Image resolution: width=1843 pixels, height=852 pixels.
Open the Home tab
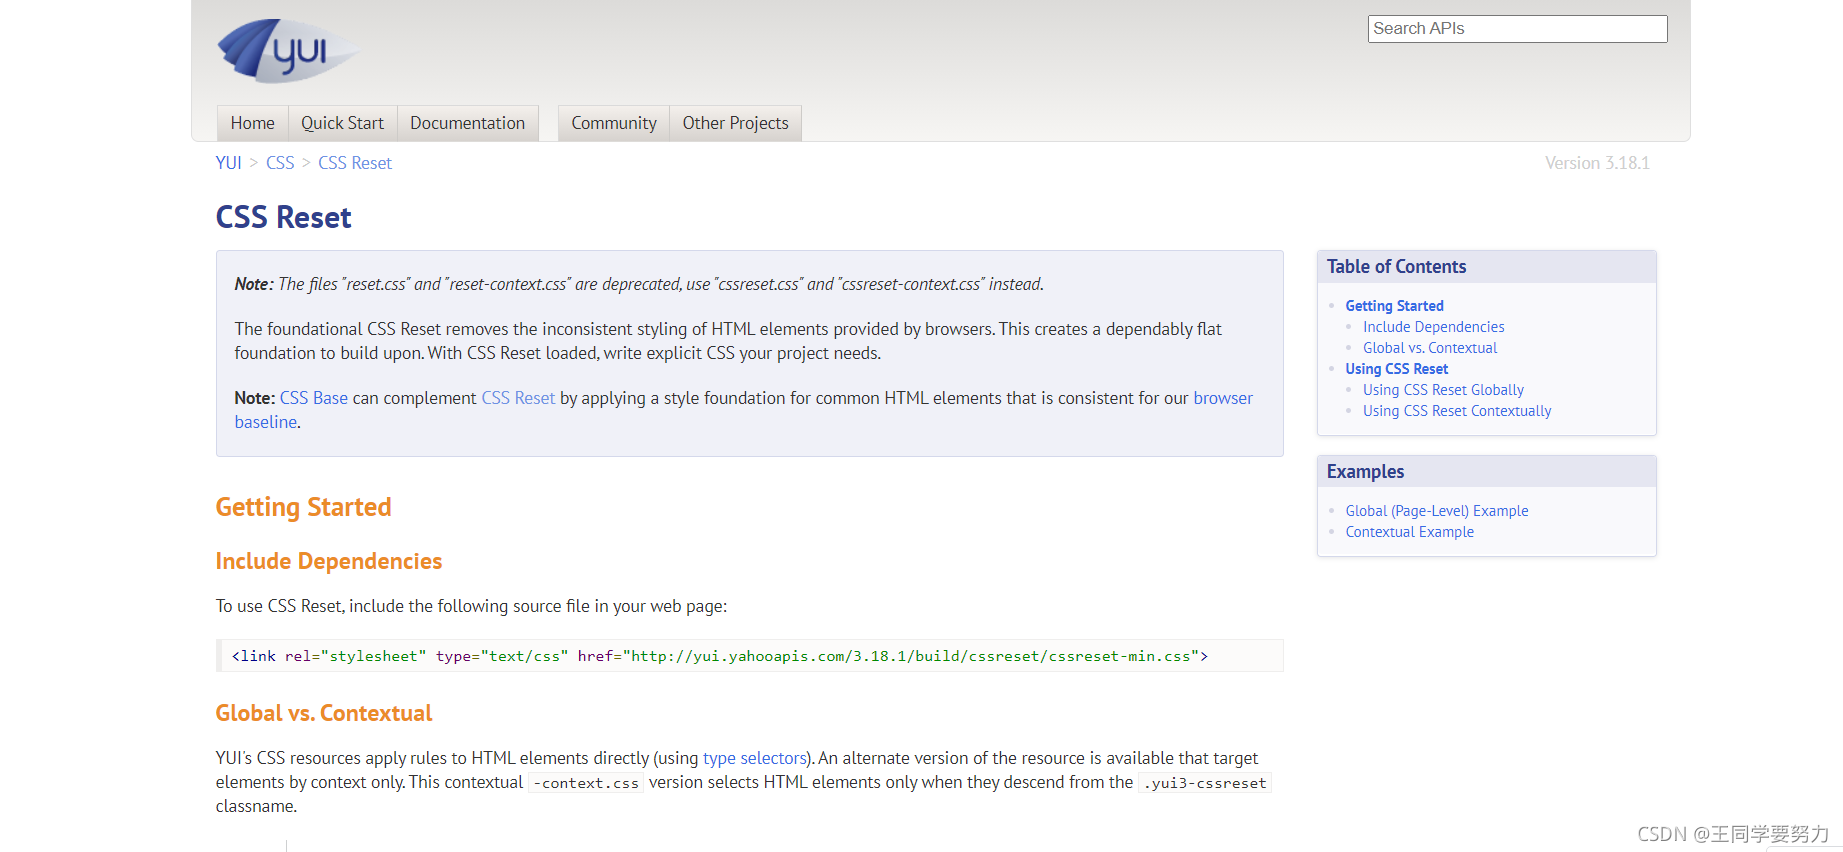pos(252,123)
